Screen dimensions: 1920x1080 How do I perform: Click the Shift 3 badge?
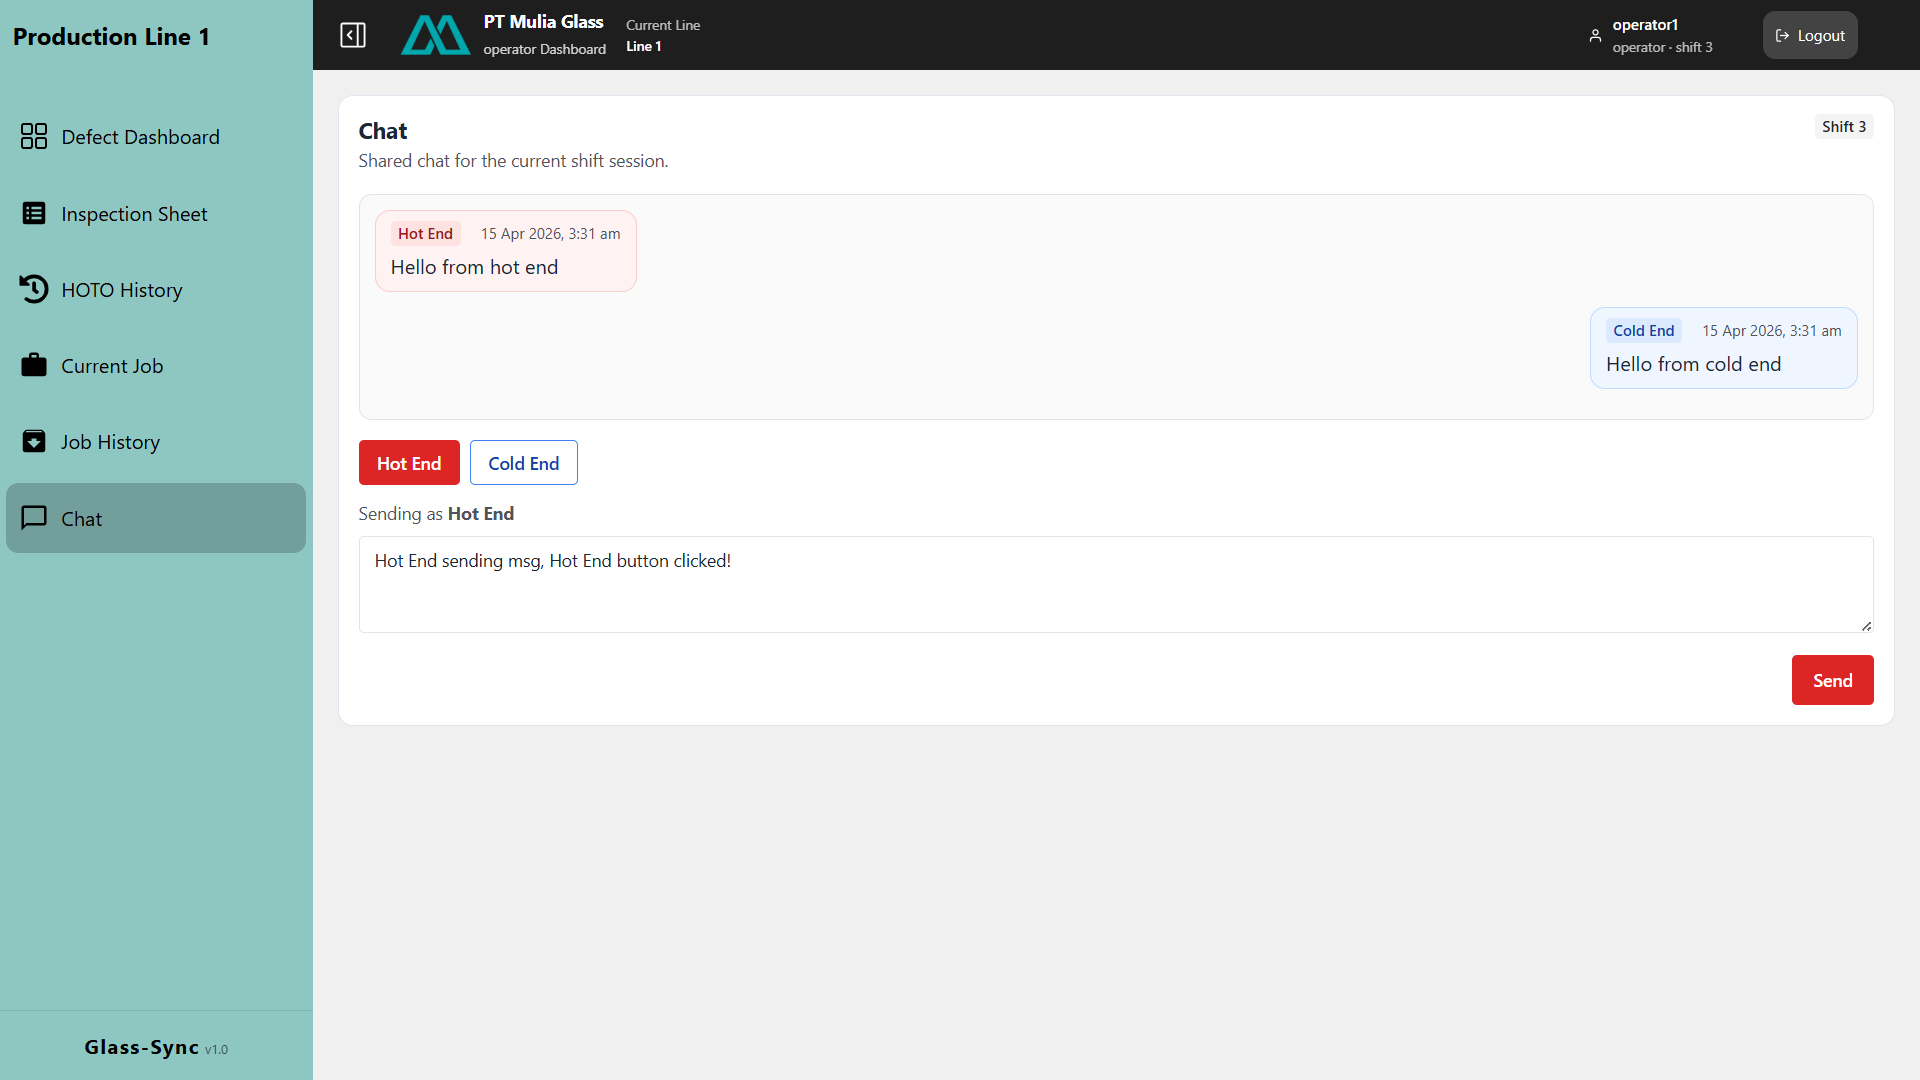click(x=1843, y=126)
